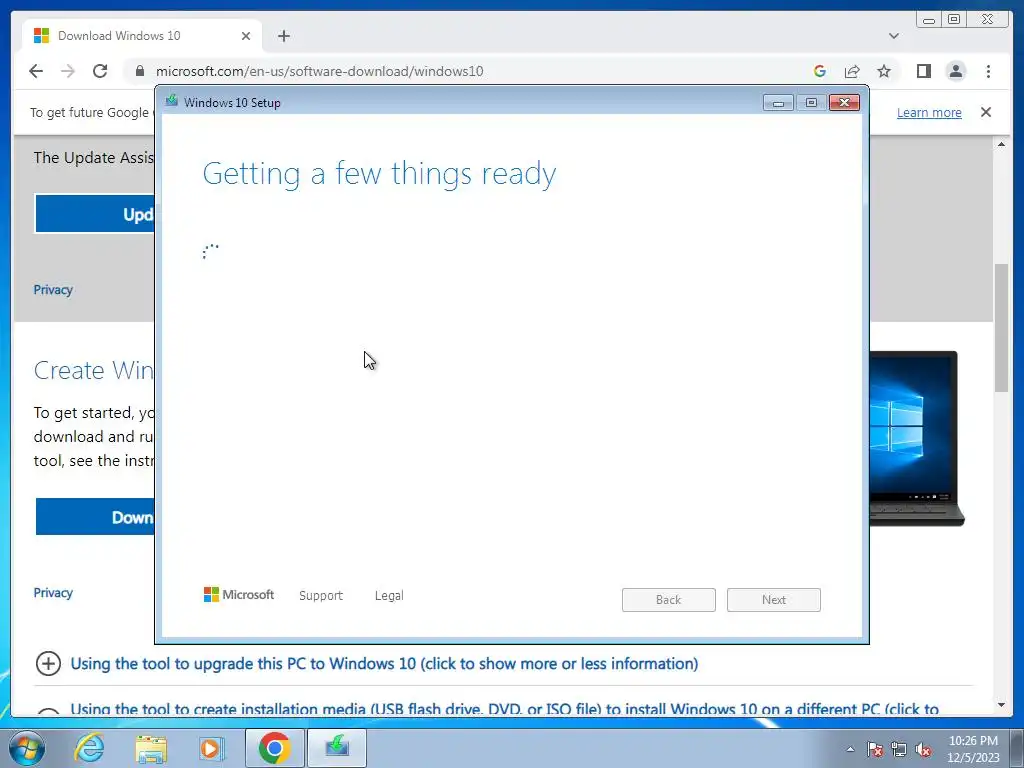Click the vertical scrollbar thumb
1024x768 pixels.
click(1001, 327)
